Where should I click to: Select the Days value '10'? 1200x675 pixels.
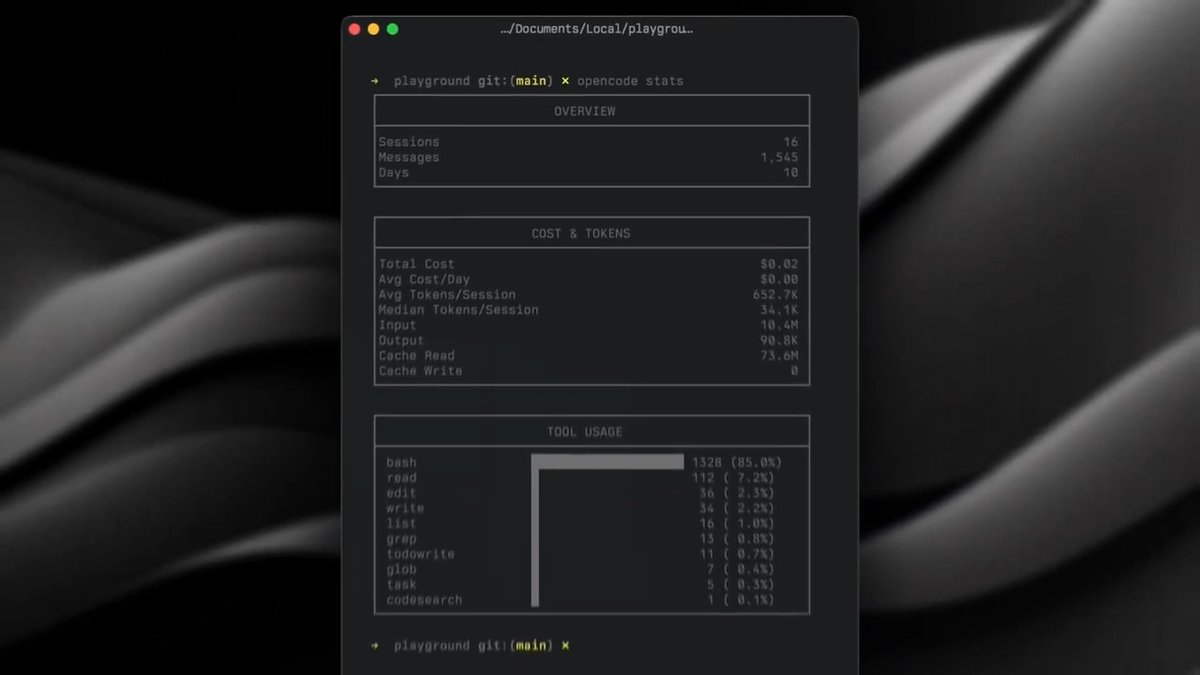791,172
